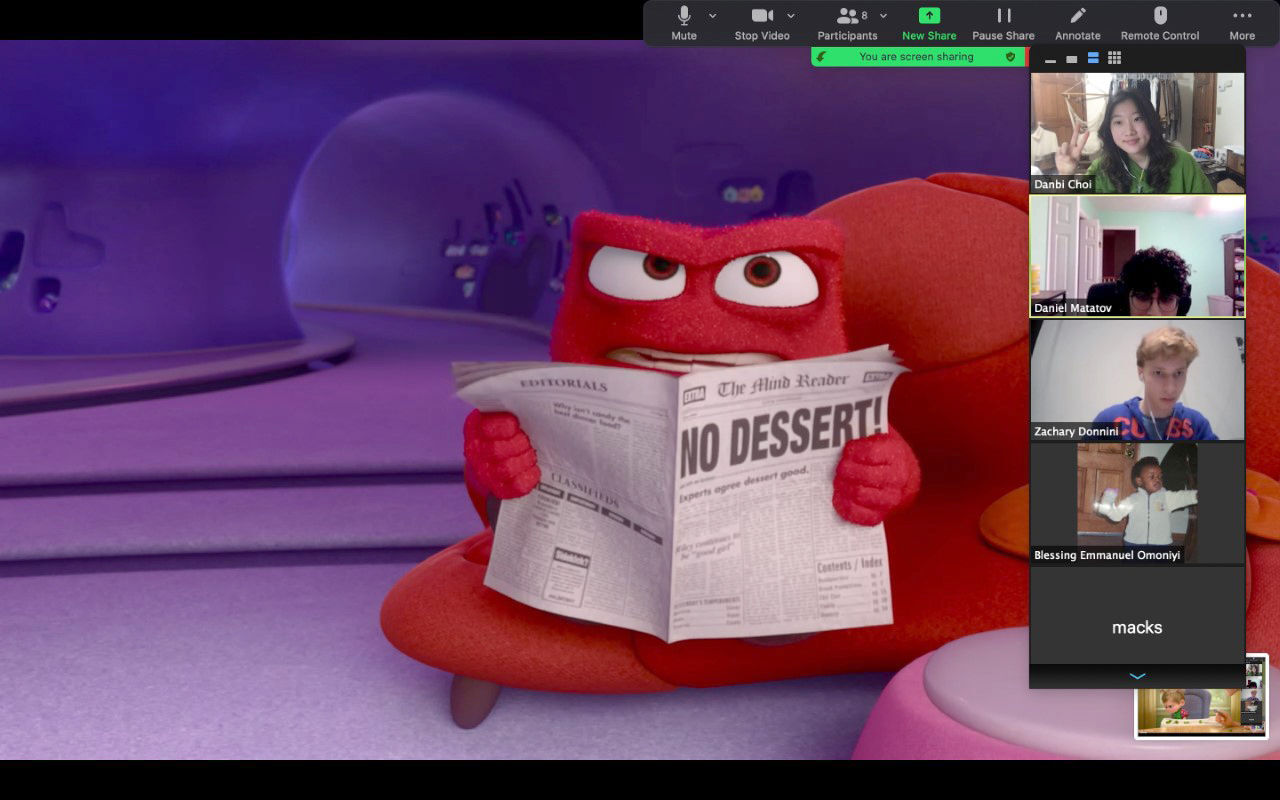Select the 'macks' participant tile
The image size is (1280, 800).
point(1138,615)
